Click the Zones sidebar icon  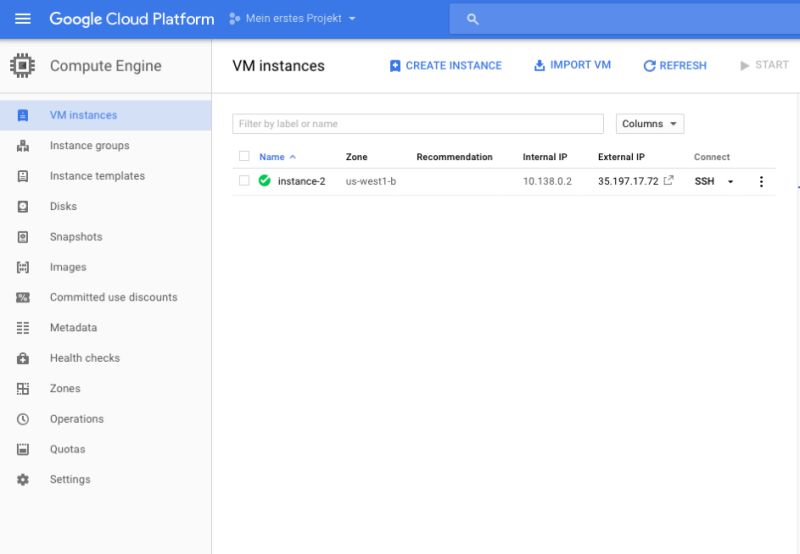pos(23,389)
